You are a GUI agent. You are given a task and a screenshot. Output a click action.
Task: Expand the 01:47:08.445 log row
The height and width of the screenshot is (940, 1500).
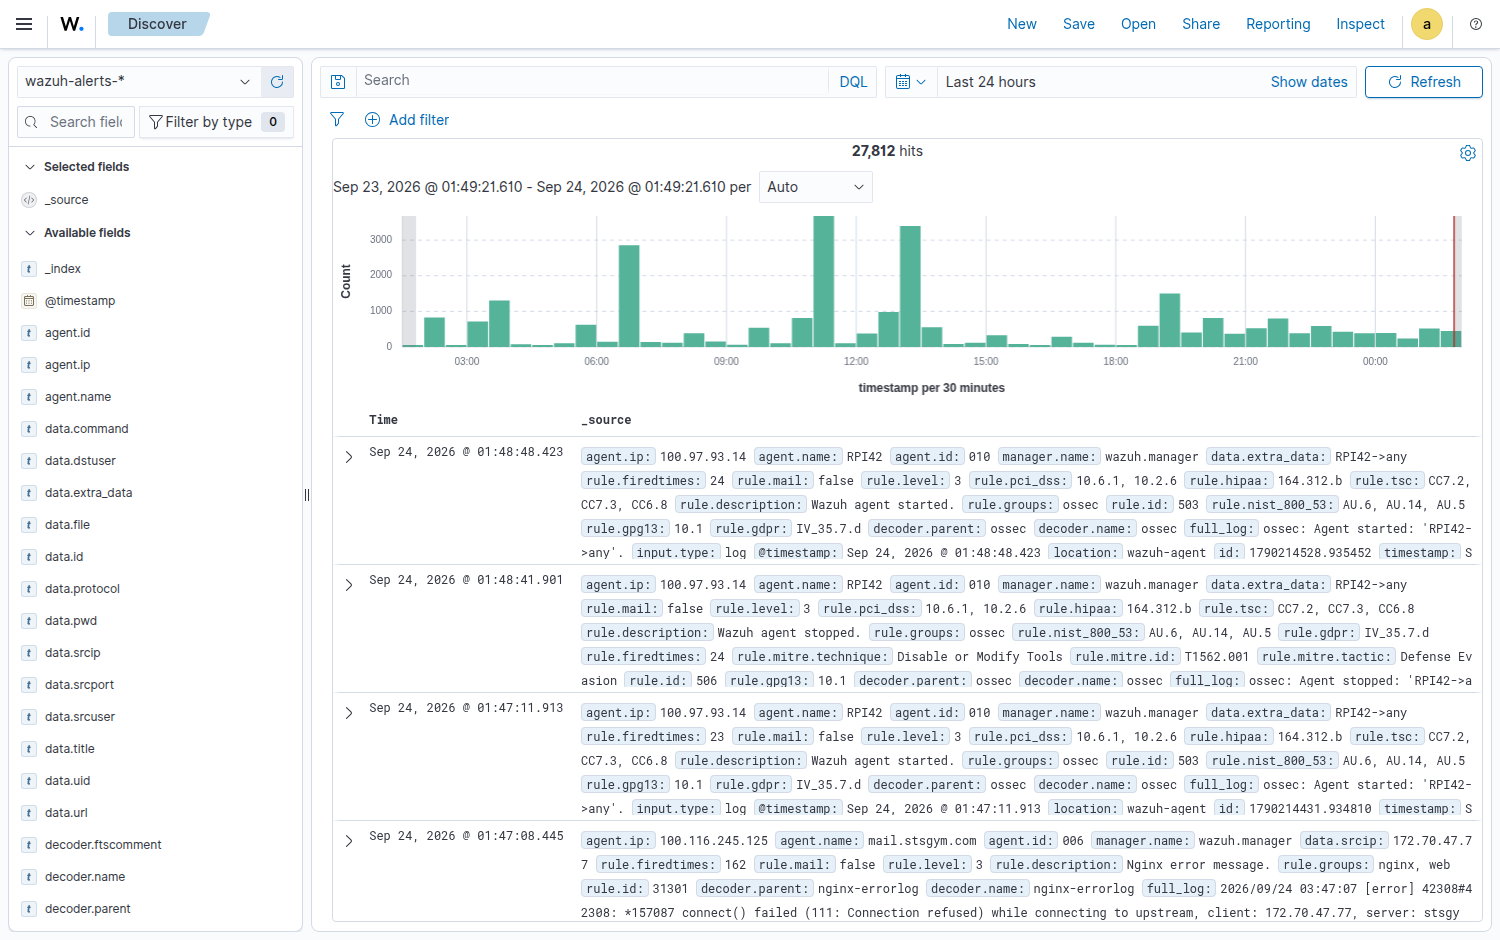[349, 841]
